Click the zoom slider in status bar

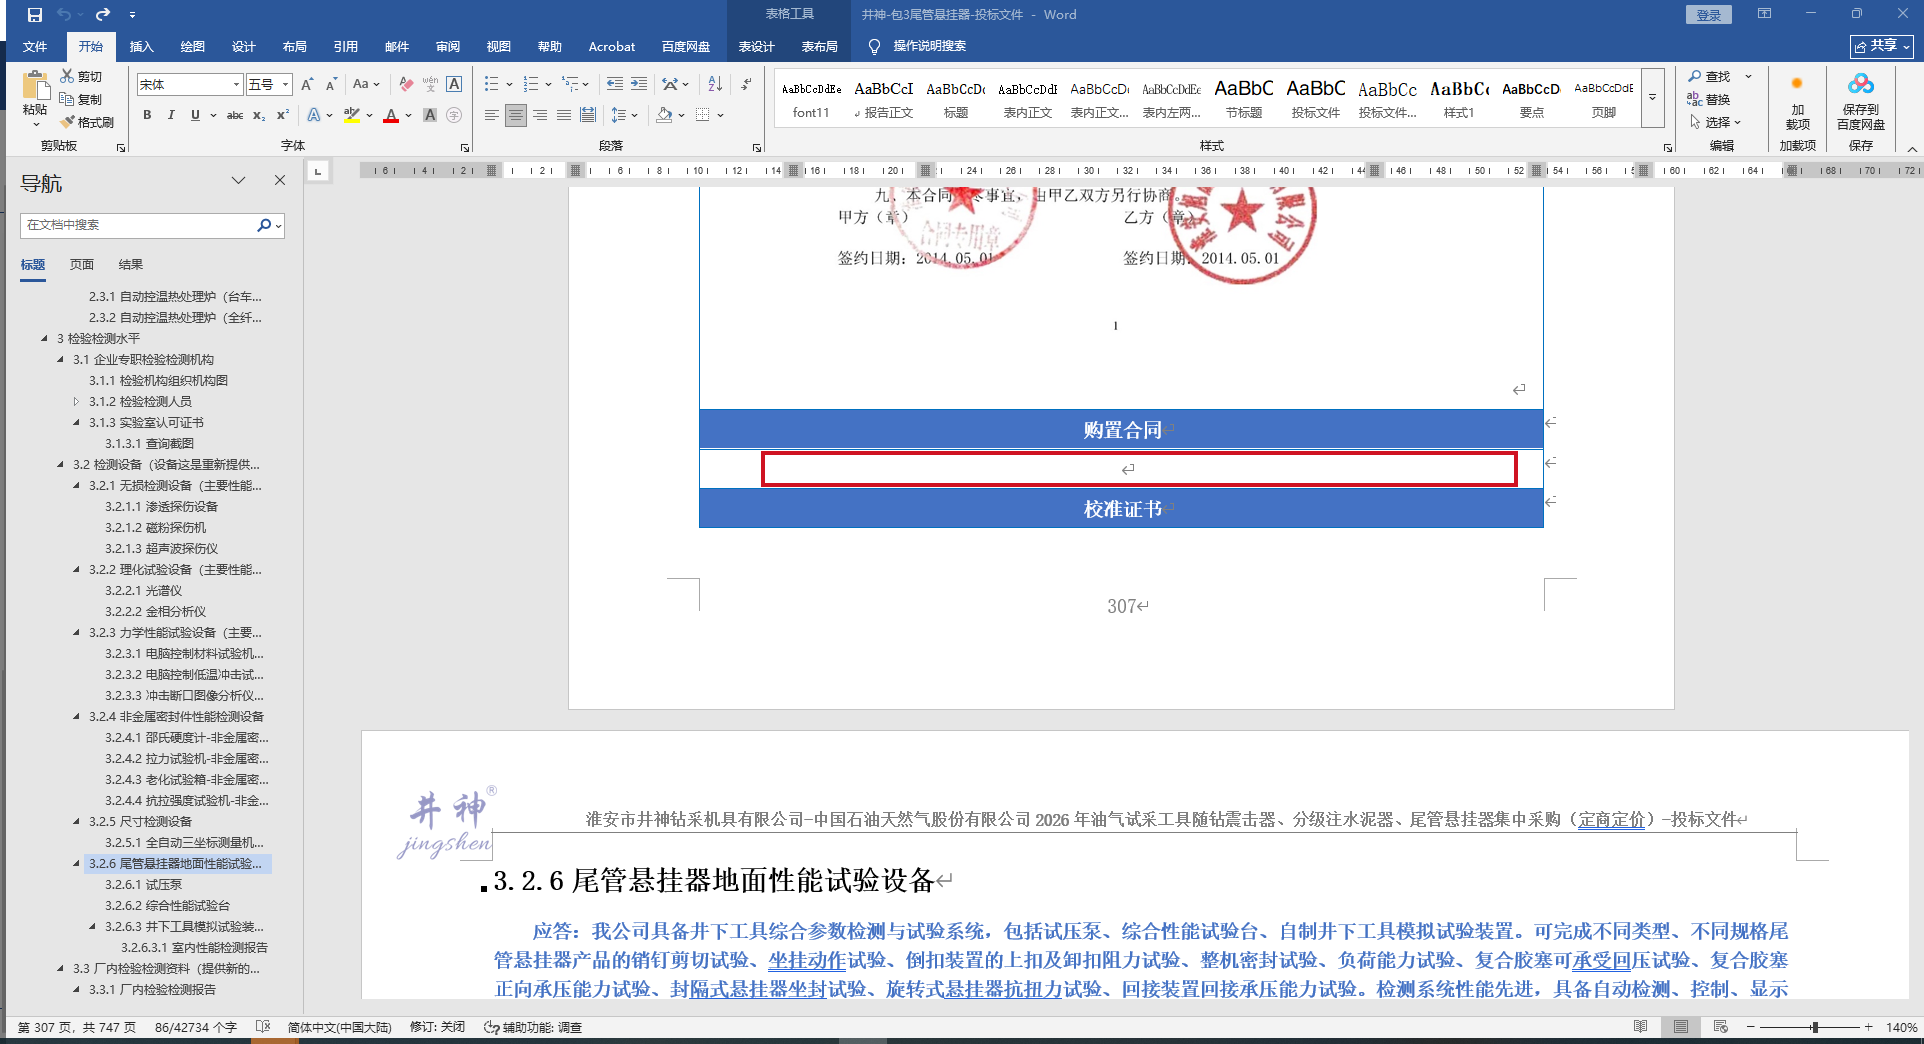click(1814, 1027)
